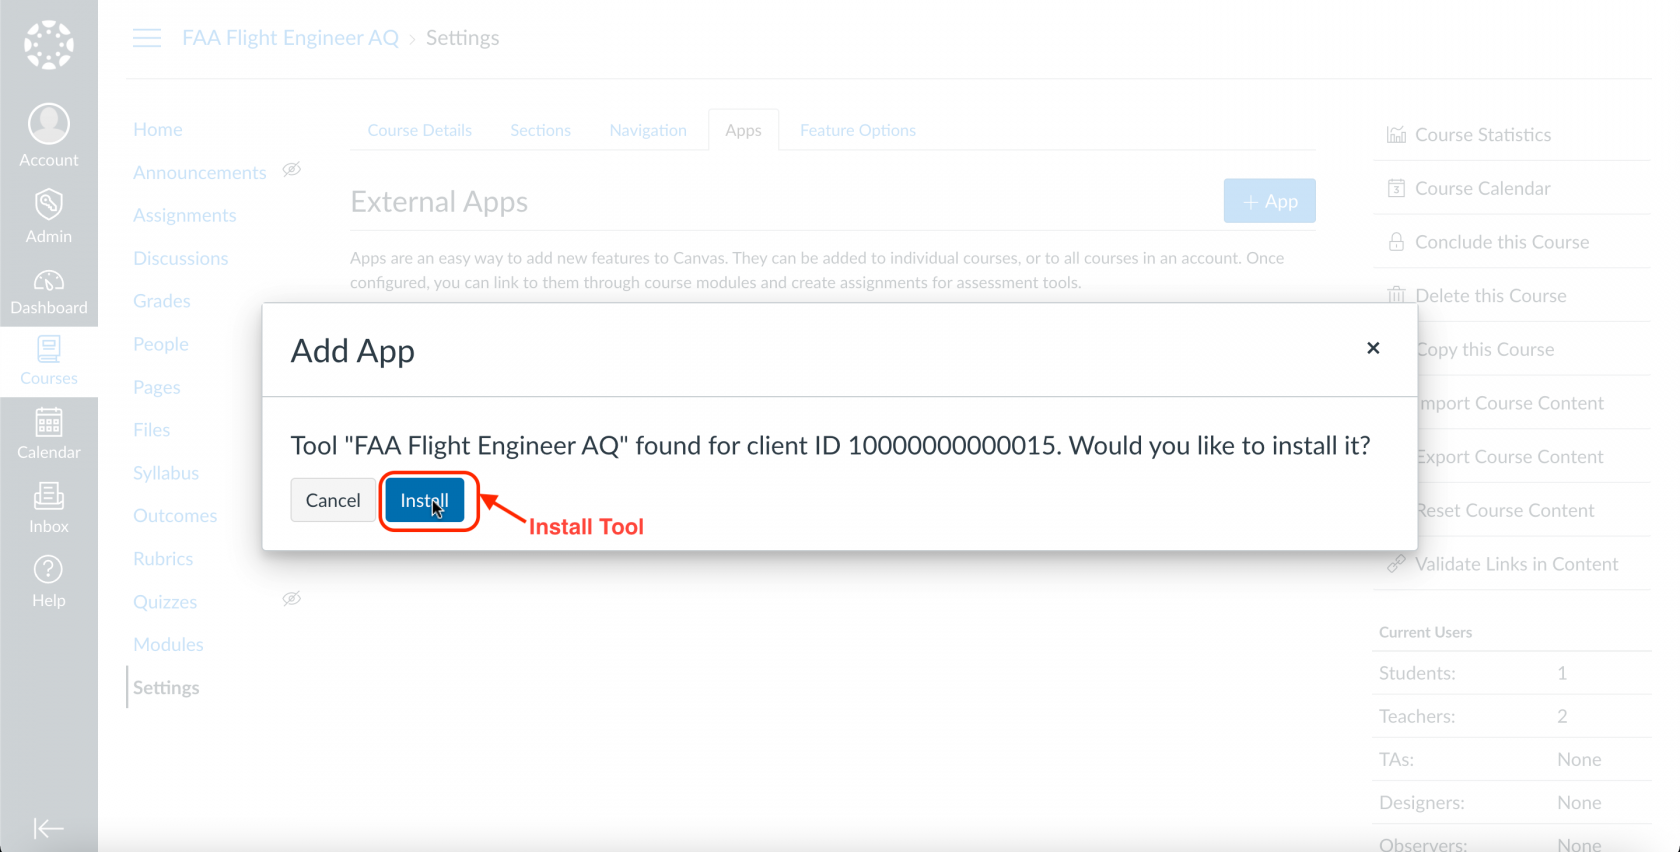Open the Courses book icon
This screenshot has height=852, width=1680.
pyautogui.click(x=49, y=349)
